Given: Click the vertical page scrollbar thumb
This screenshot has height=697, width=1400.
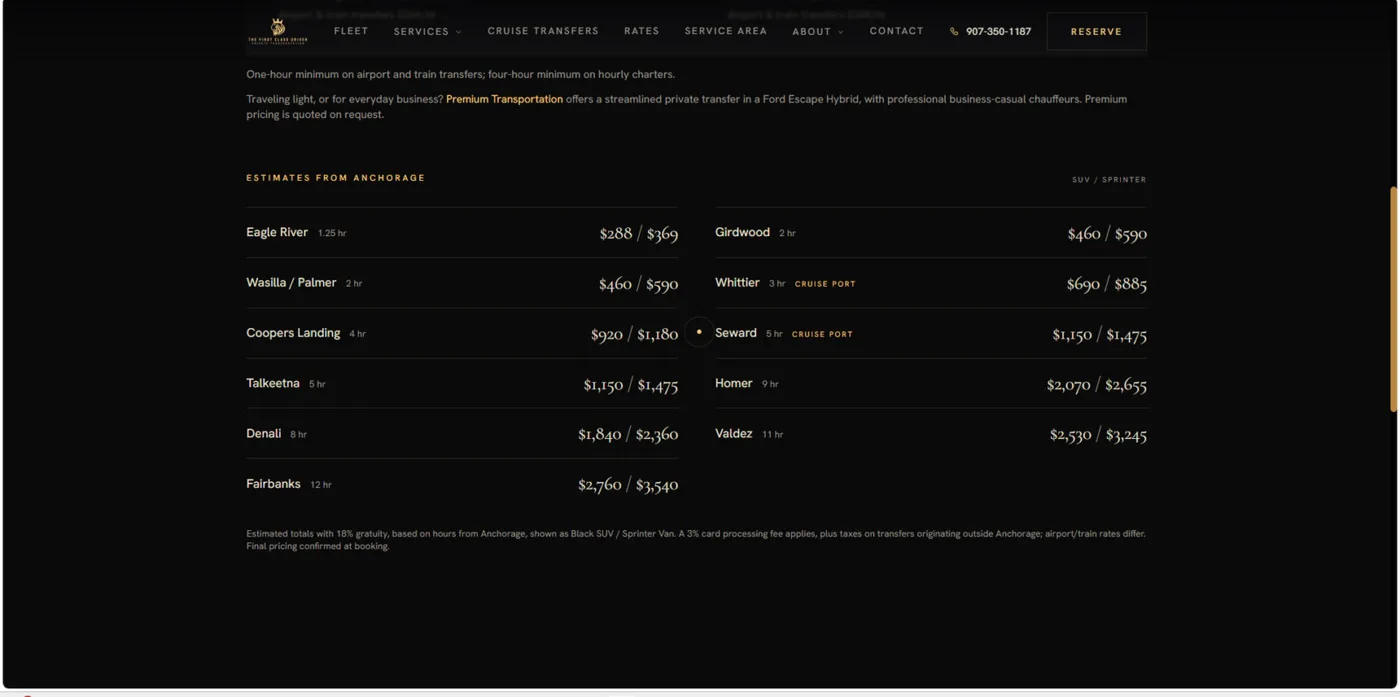Looking at the screenshot, I should 1394,299.
